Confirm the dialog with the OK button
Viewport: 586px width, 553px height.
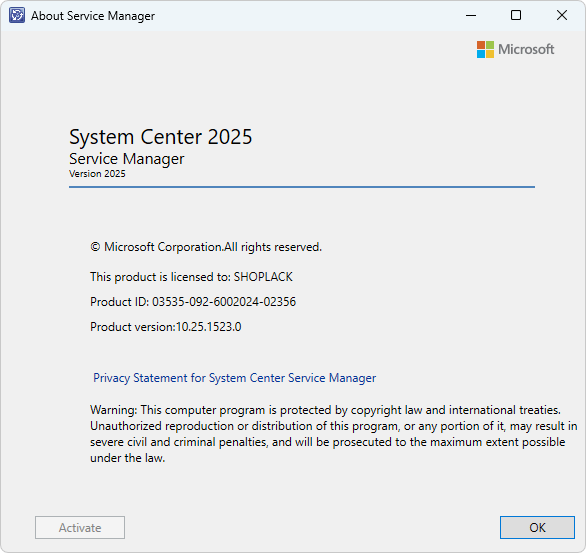537,527
